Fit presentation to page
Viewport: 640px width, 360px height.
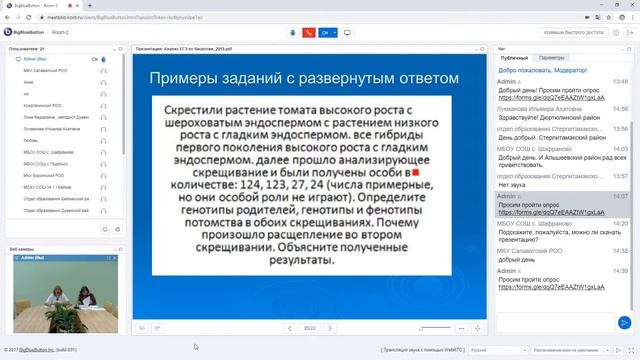tap(477, 328)
